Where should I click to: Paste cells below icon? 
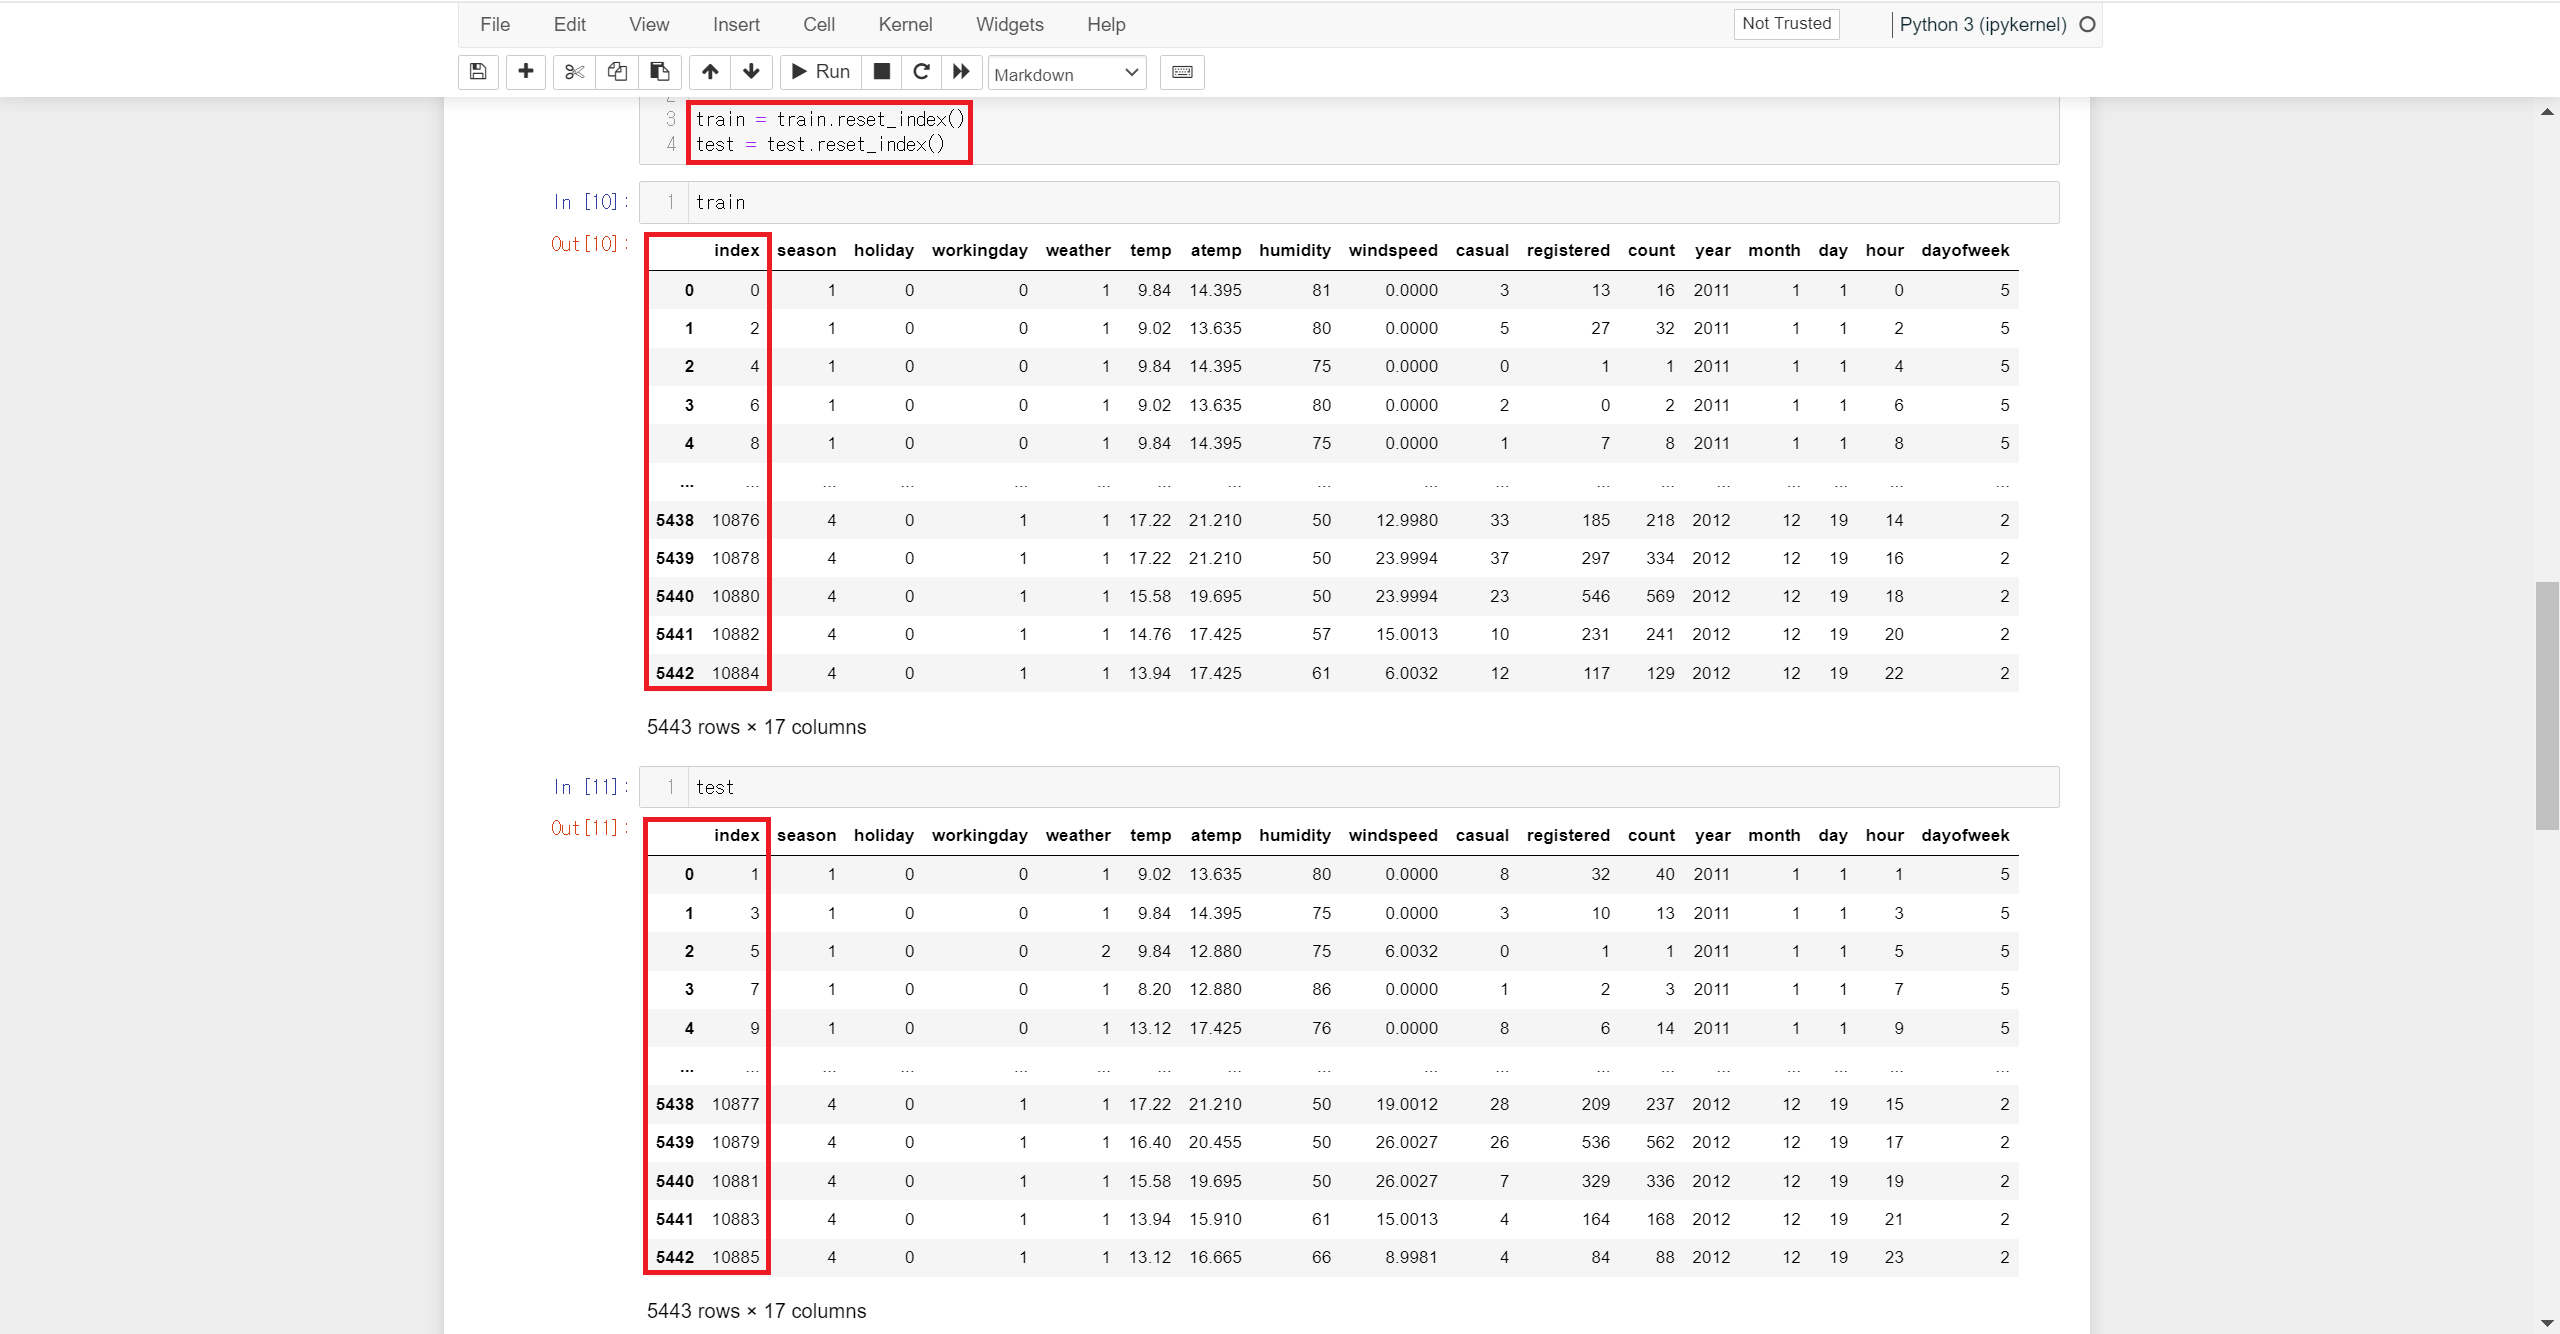coord(660,72)
